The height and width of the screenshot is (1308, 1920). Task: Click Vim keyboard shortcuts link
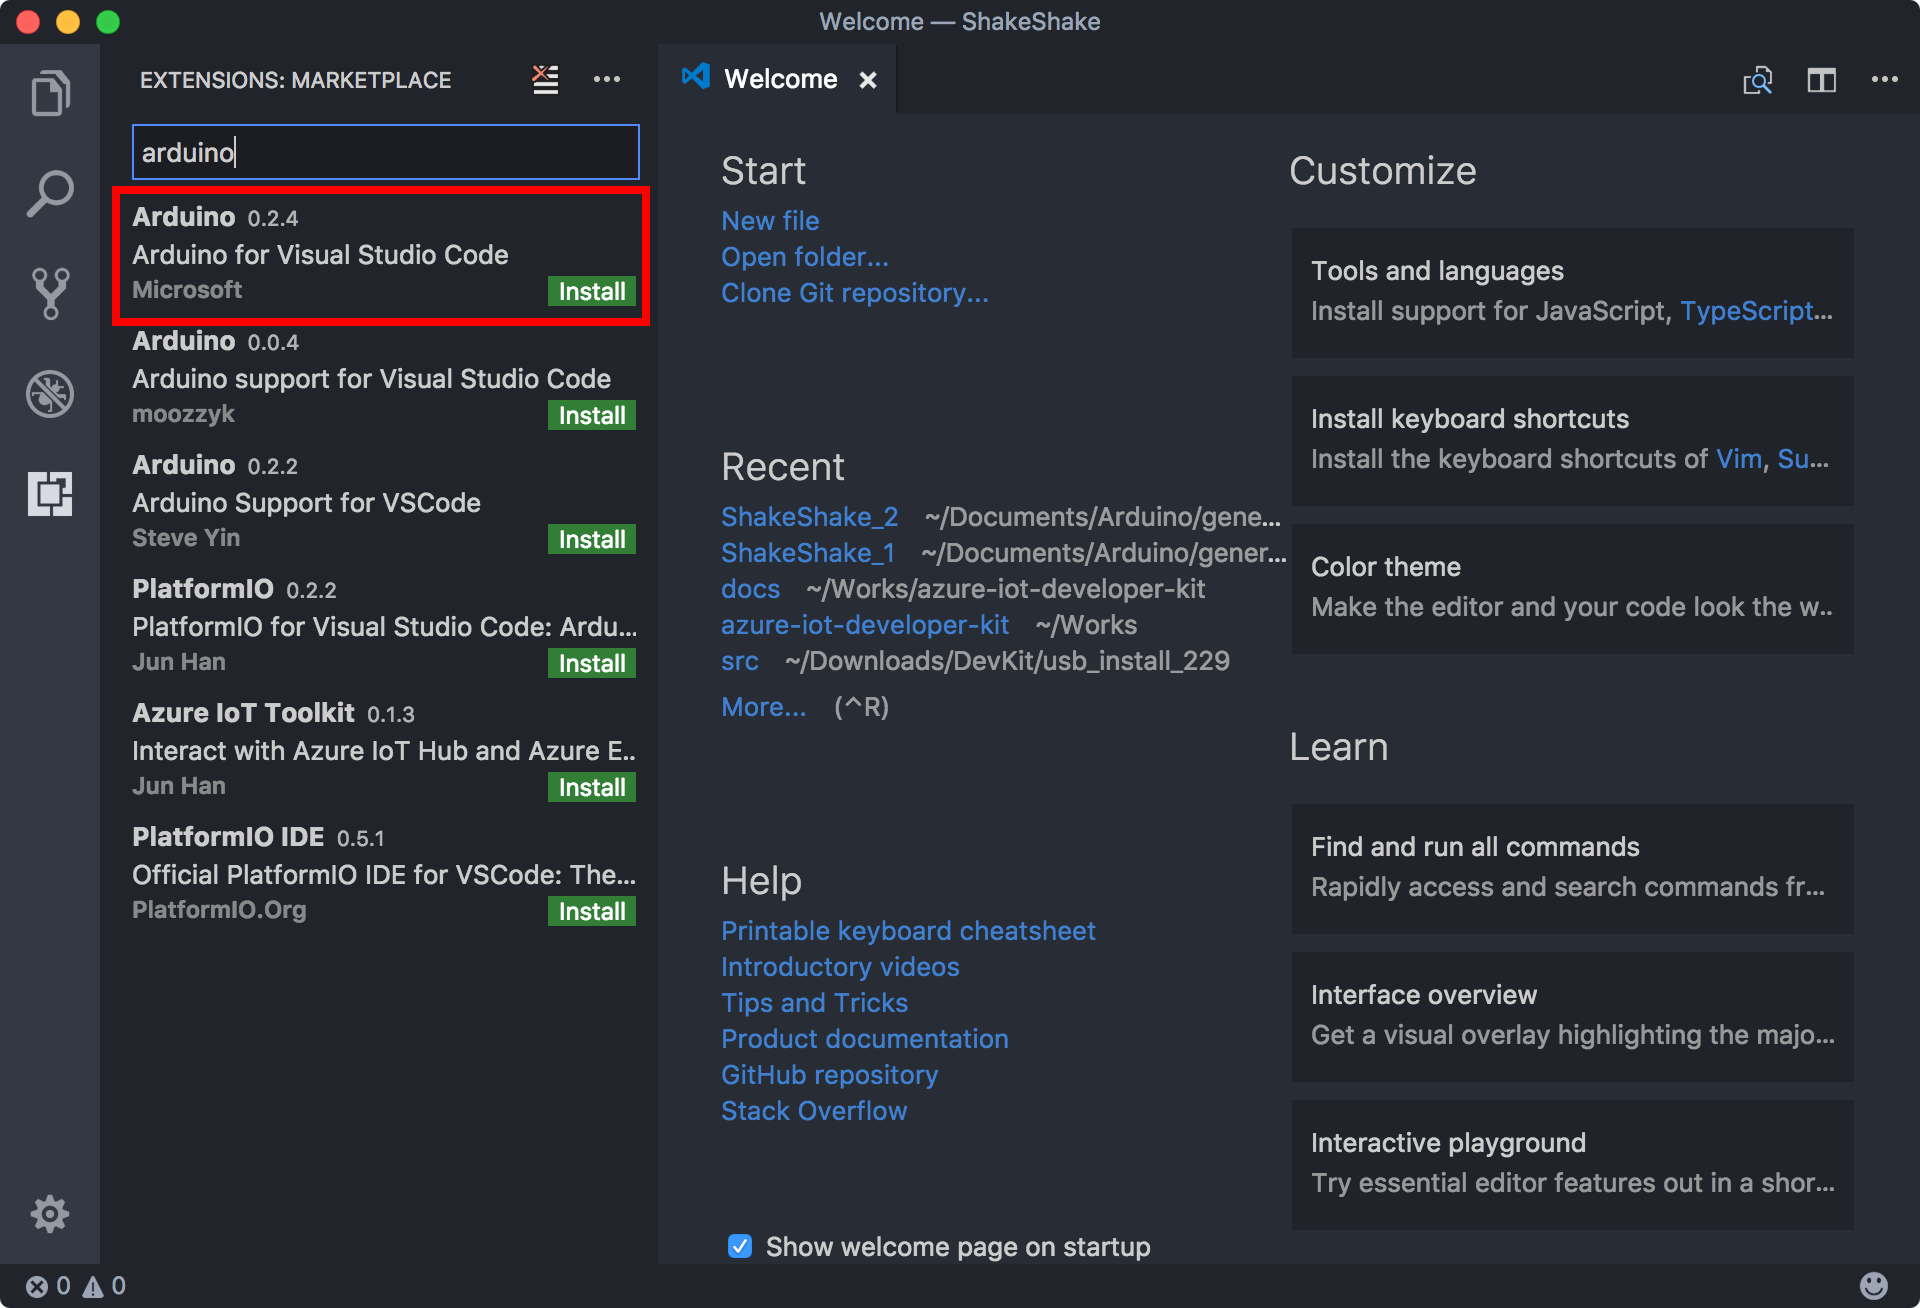[1739, 459]
